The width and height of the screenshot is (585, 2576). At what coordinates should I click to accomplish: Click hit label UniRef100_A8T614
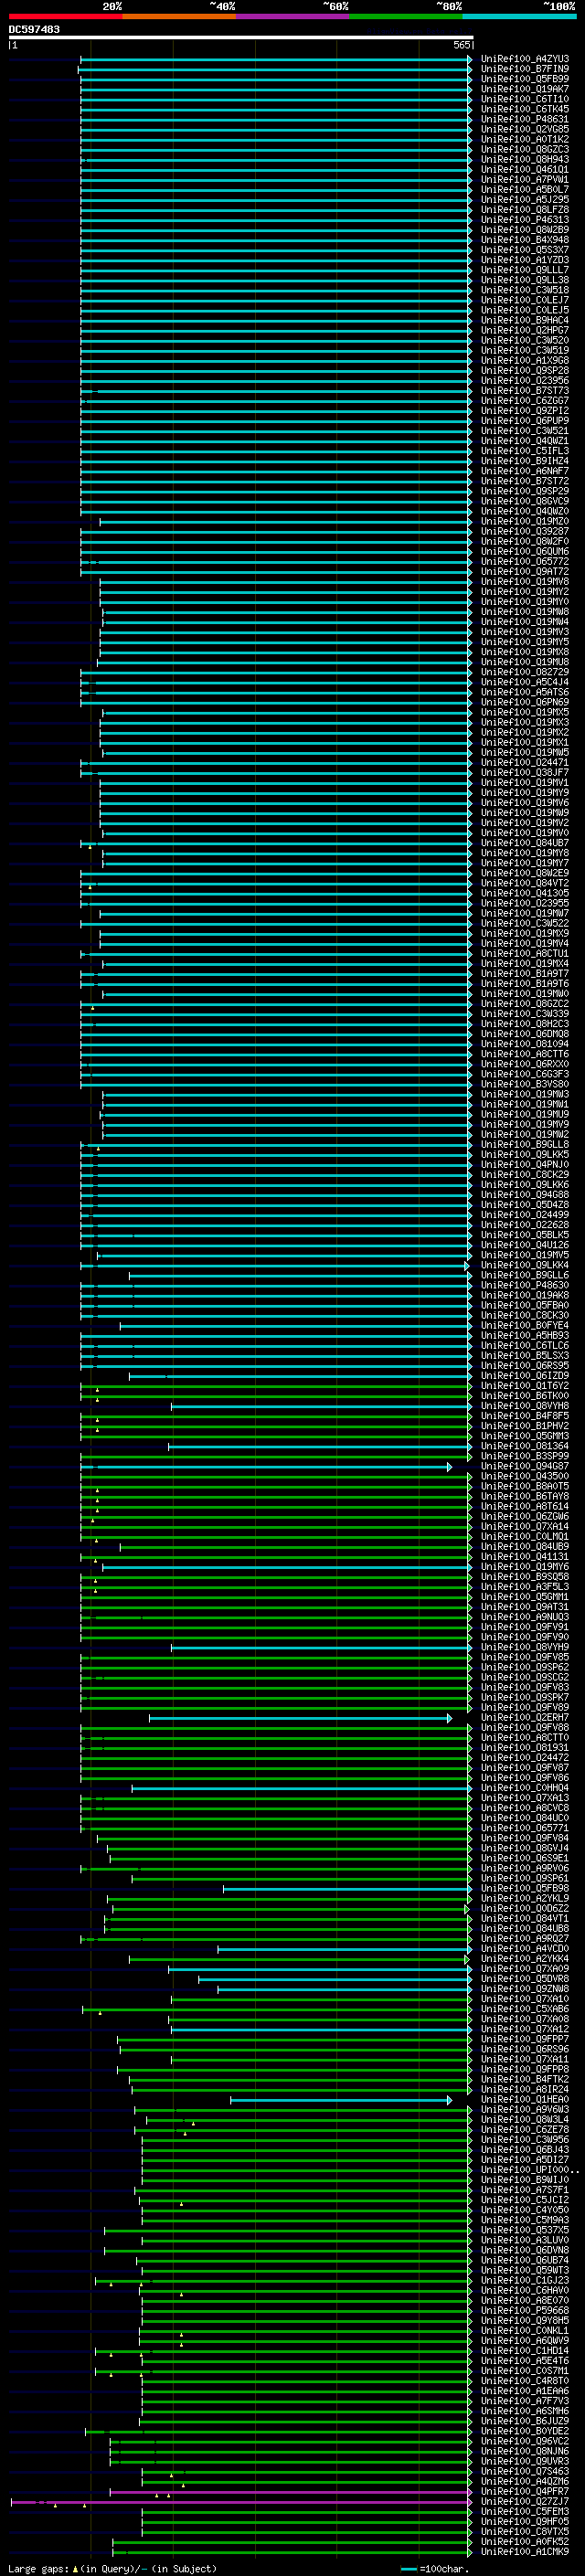(525, 1506)
